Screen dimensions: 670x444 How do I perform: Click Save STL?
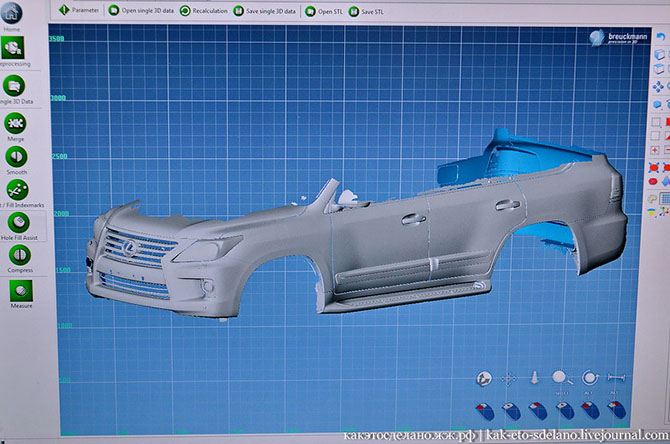tap(366, 12)
